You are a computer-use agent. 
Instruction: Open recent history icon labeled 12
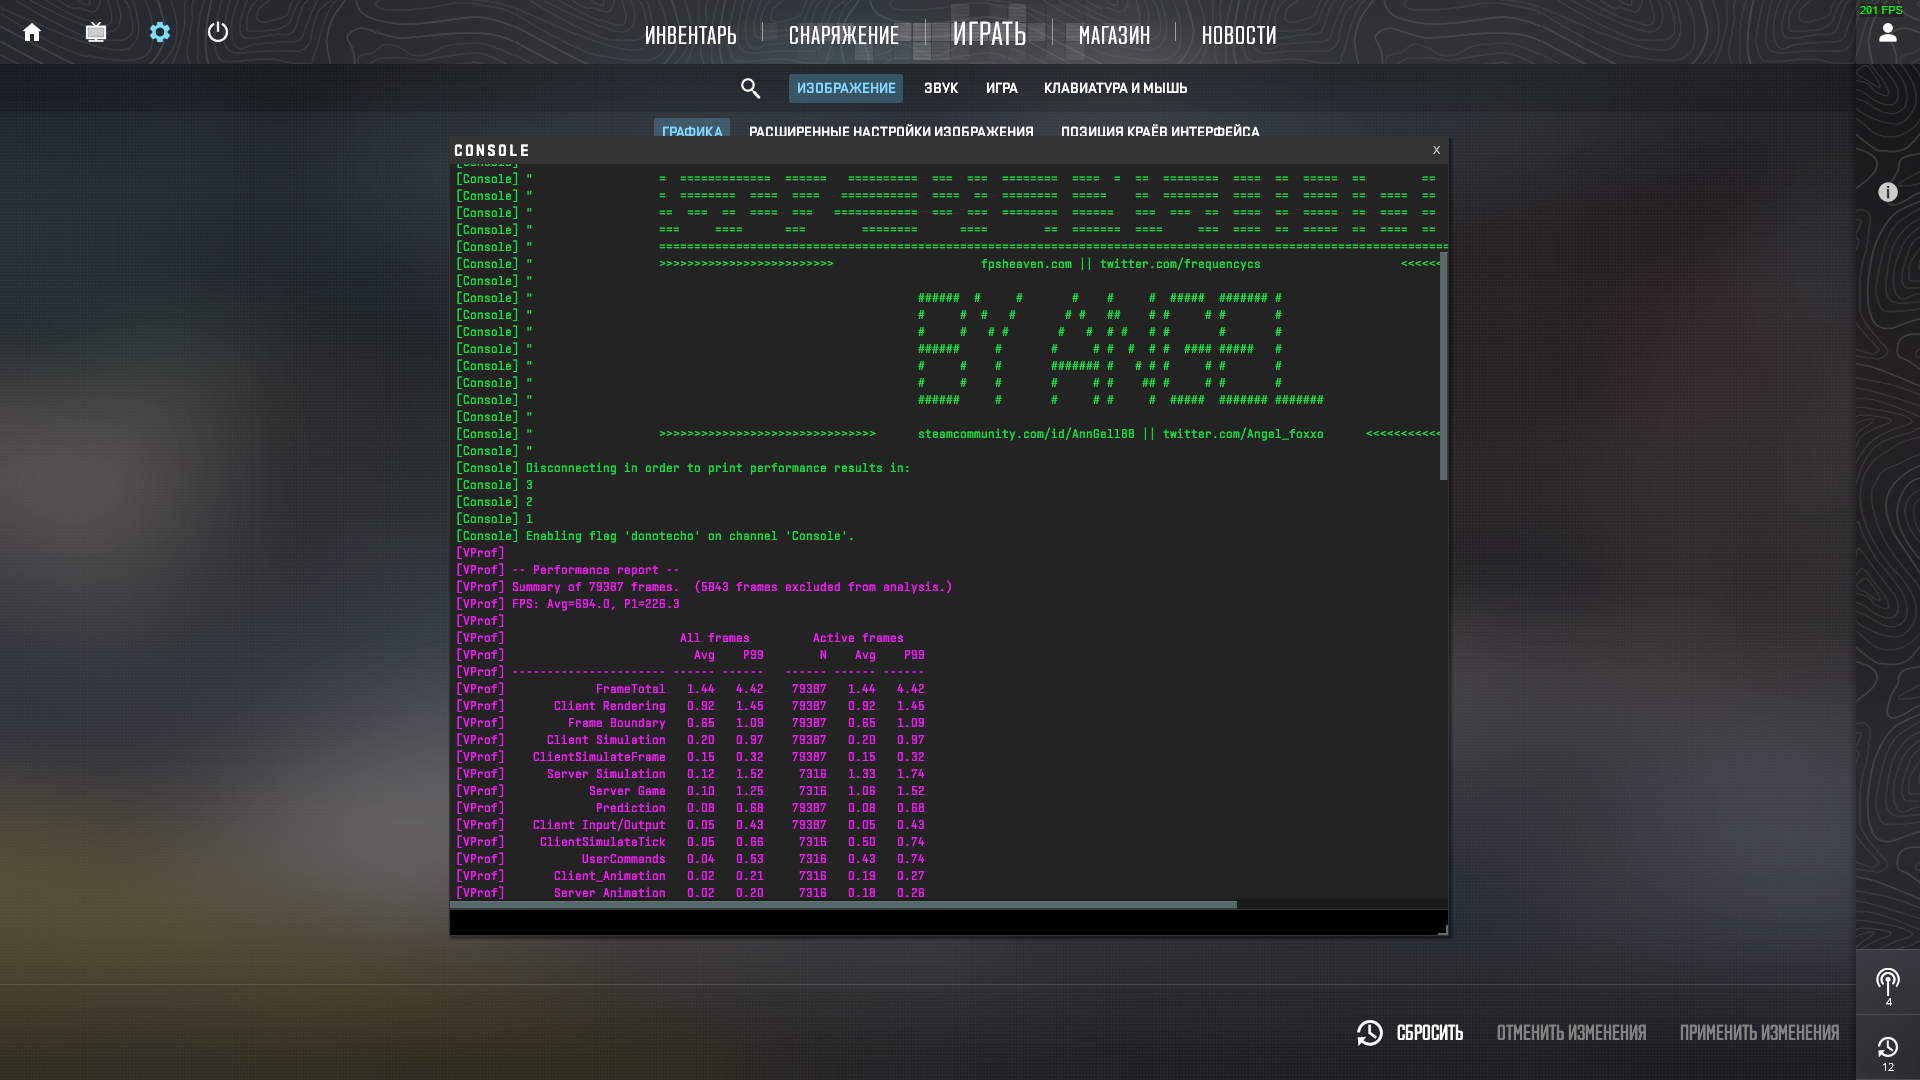[1887, 1048]
